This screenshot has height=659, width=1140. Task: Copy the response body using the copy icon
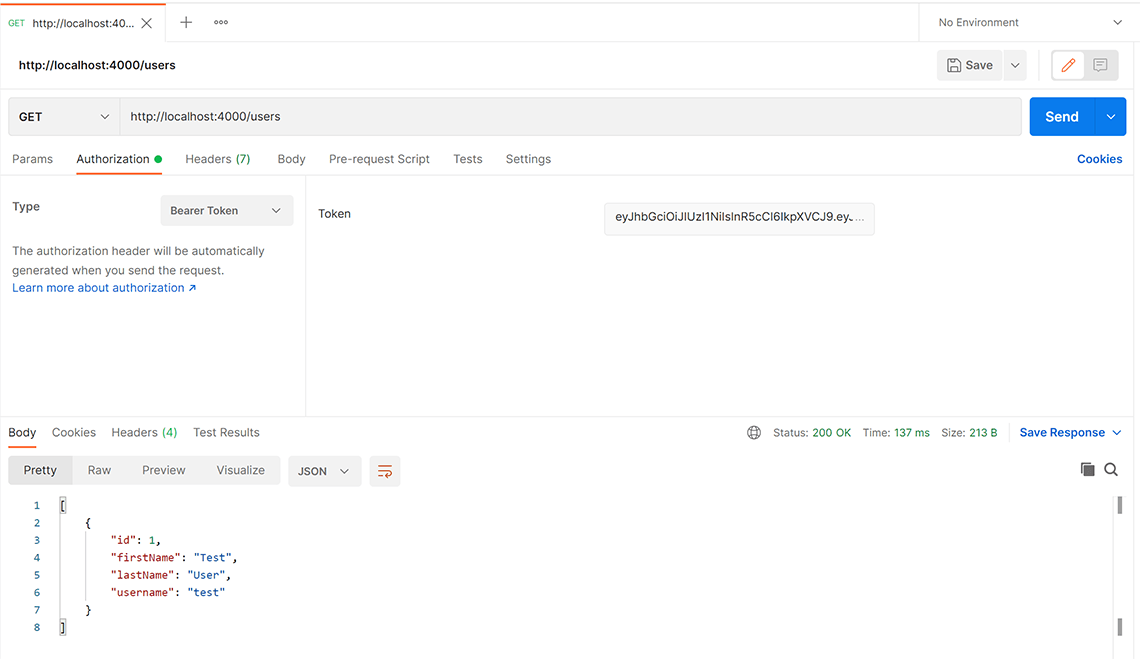coord(1088,469)
